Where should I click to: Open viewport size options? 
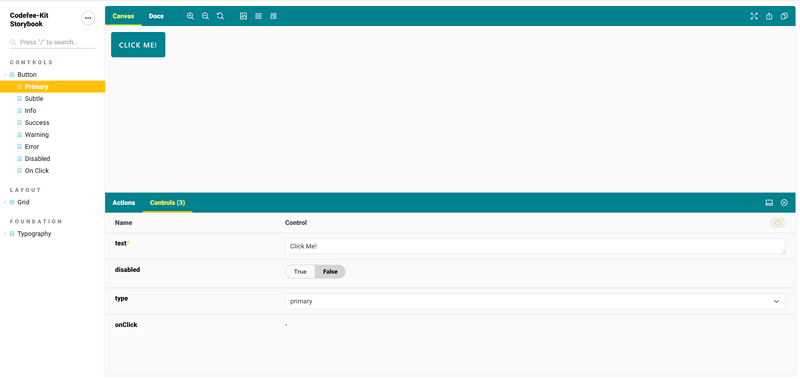tap(273, 16)
